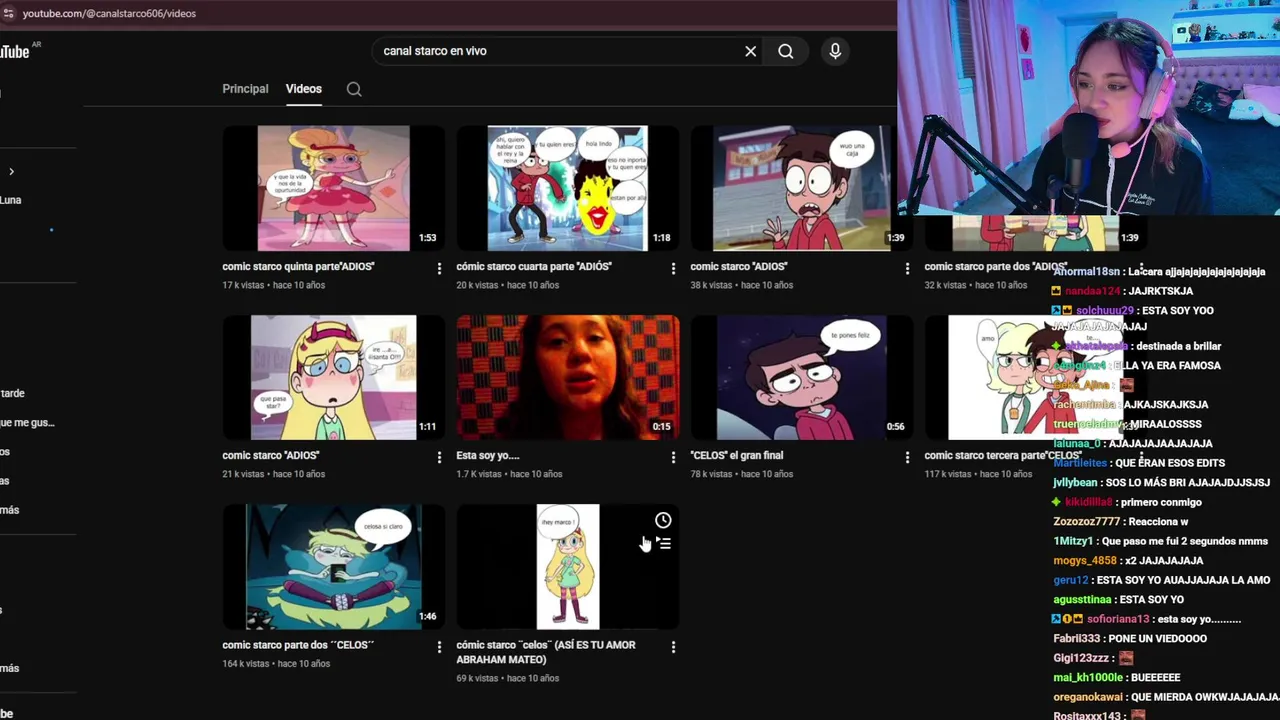Open the "hey marco" Star thumbnail

pos(567,567)
